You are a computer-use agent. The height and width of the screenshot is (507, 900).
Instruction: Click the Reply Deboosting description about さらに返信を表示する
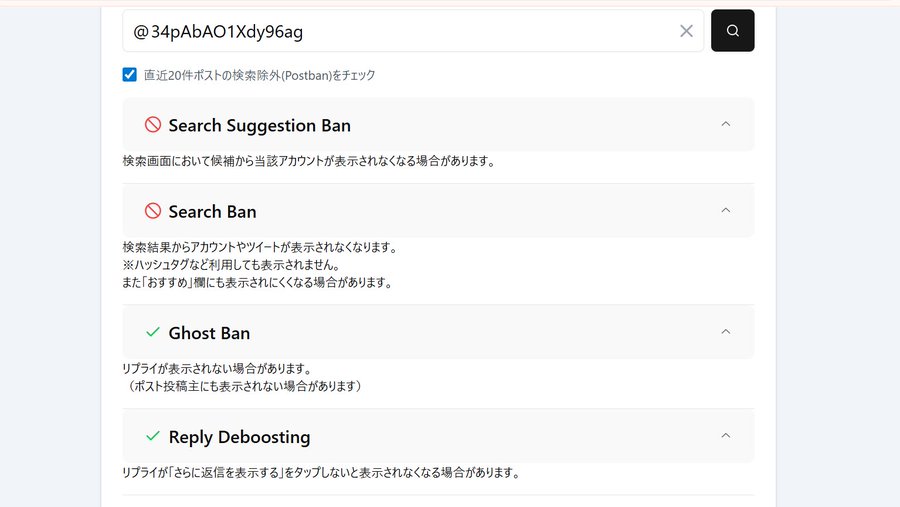click(320, 472)
